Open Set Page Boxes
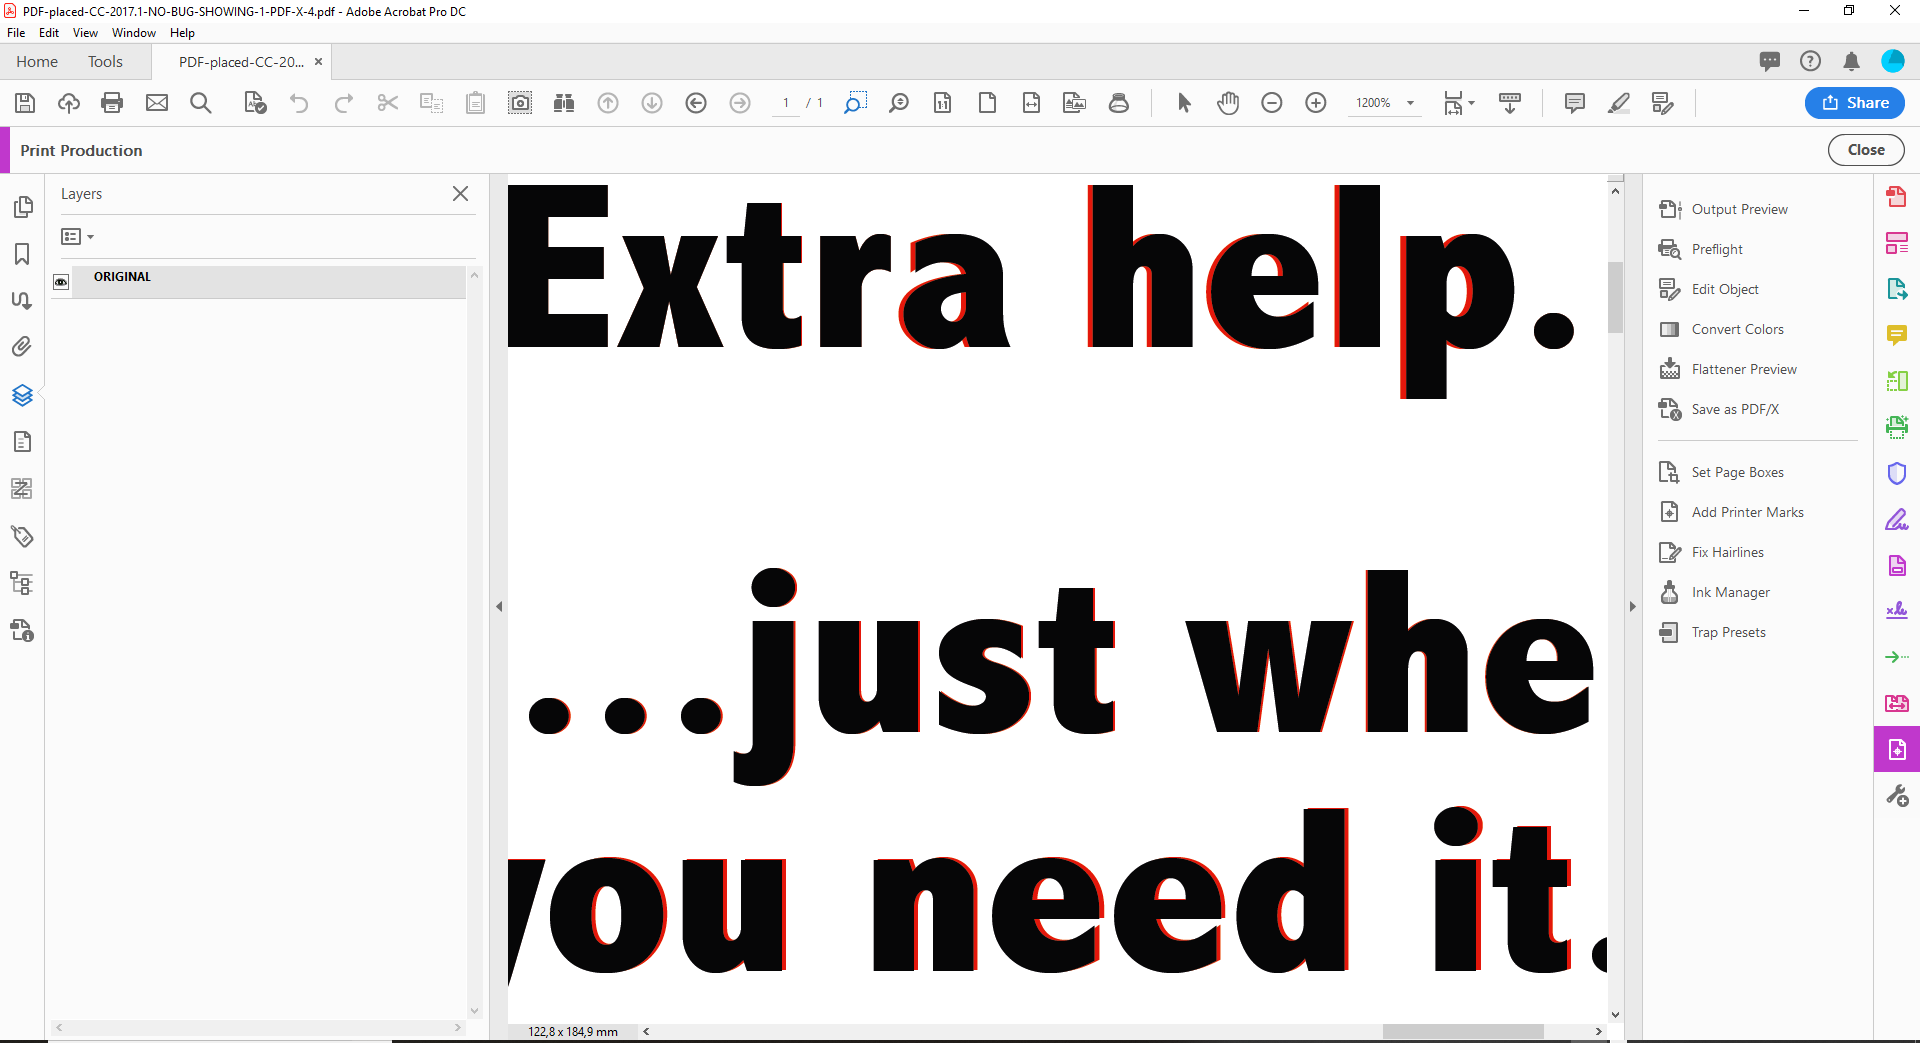This screenshot has width=1920, height=1043. click(x=1736, y=472)
